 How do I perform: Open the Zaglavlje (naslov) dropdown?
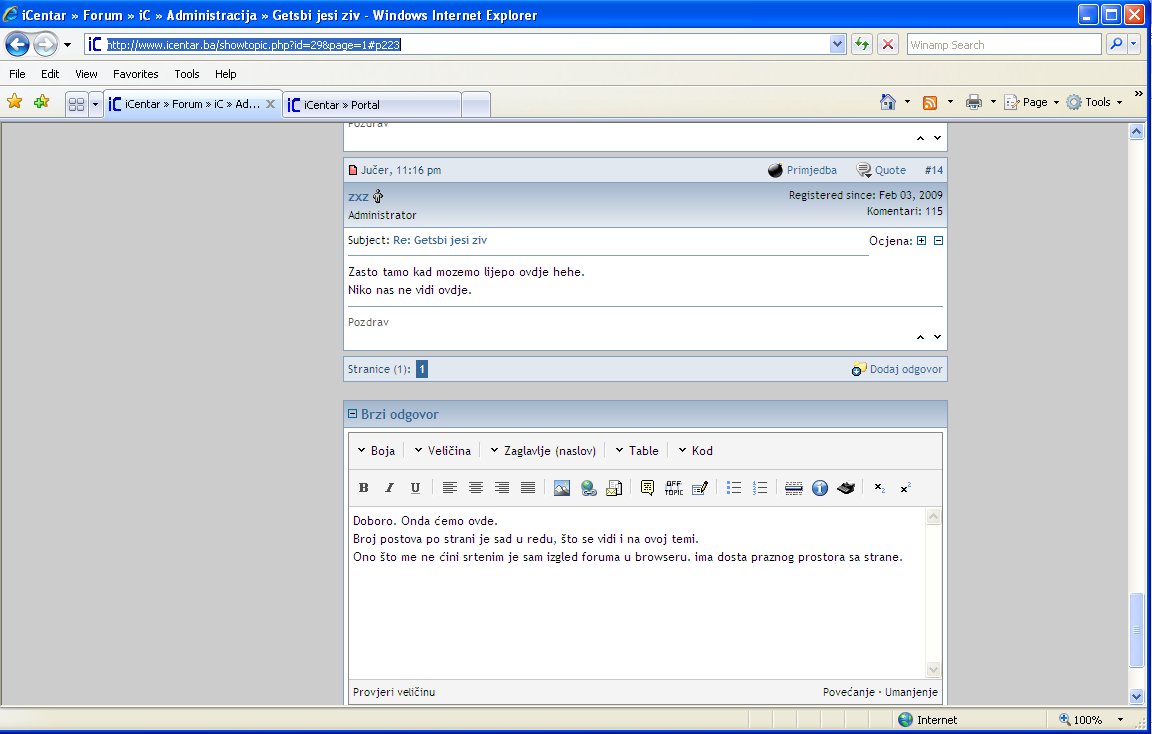[x=543, y=451]
